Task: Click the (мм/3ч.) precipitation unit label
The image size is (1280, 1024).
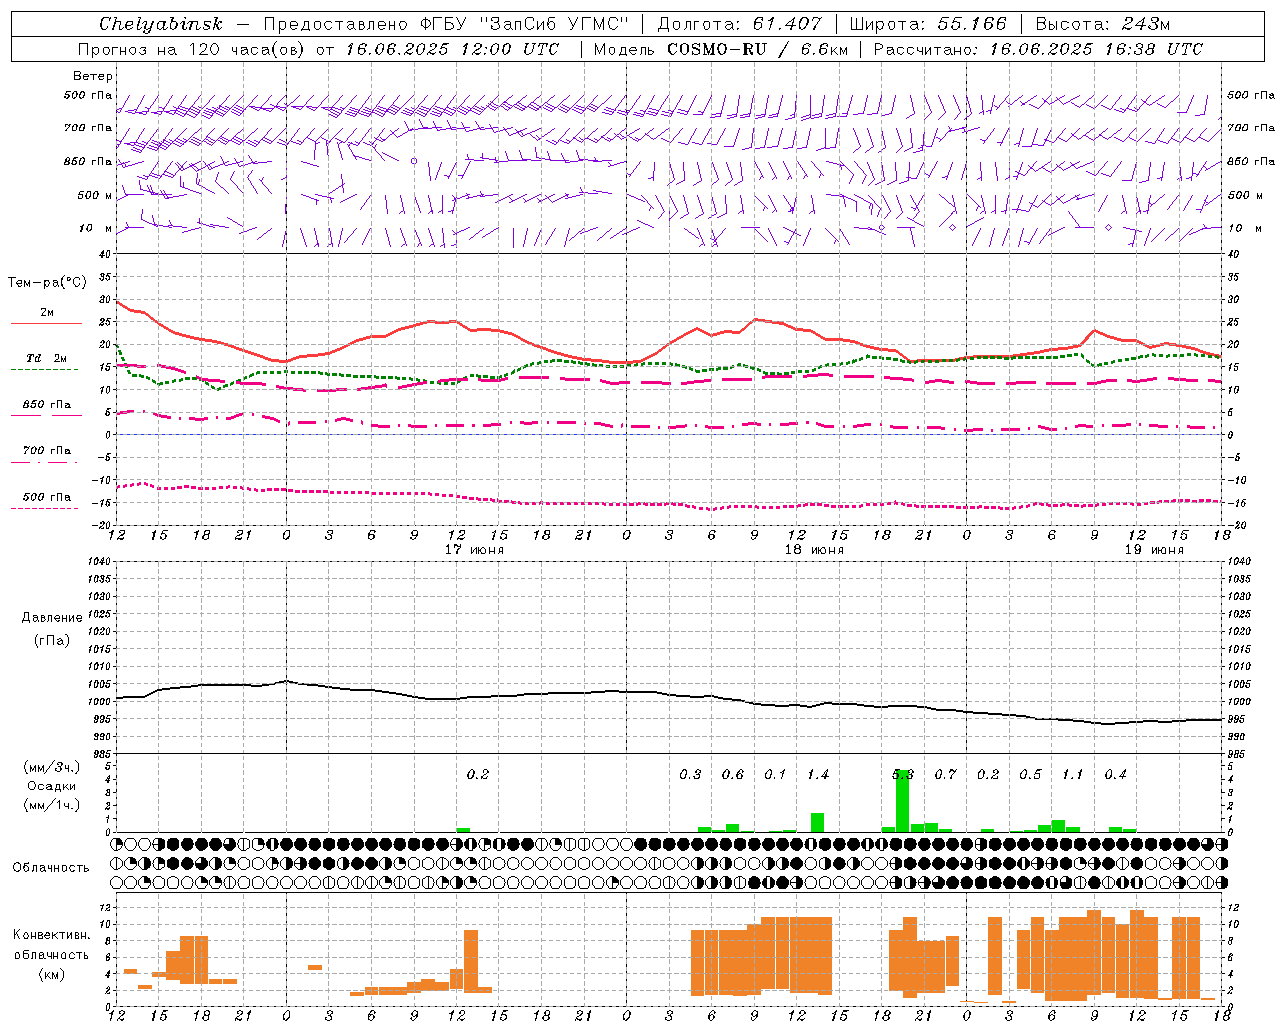Action: [50, 767]
